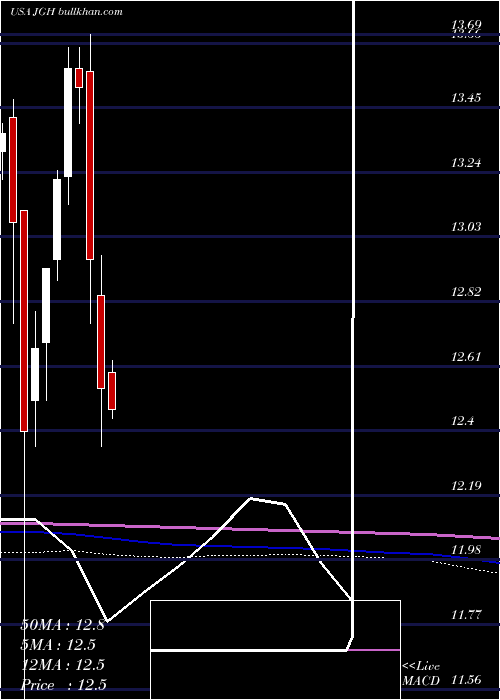500x700 pixels.
Task: Click the last red candlestick near 12.5
Action: click(x=112, y=391)
